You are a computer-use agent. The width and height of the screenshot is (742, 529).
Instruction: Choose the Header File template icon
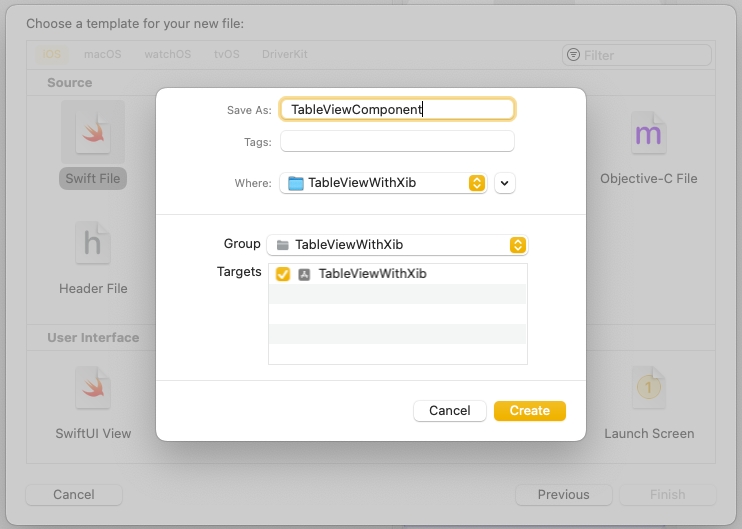coord(93,243)
